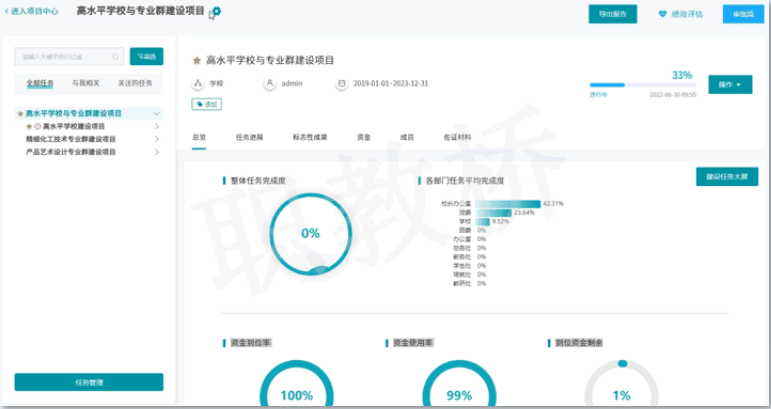Click the 学生处 department label in chart
The width and height of the screenshot is (771, 409).
coord(462,266)
